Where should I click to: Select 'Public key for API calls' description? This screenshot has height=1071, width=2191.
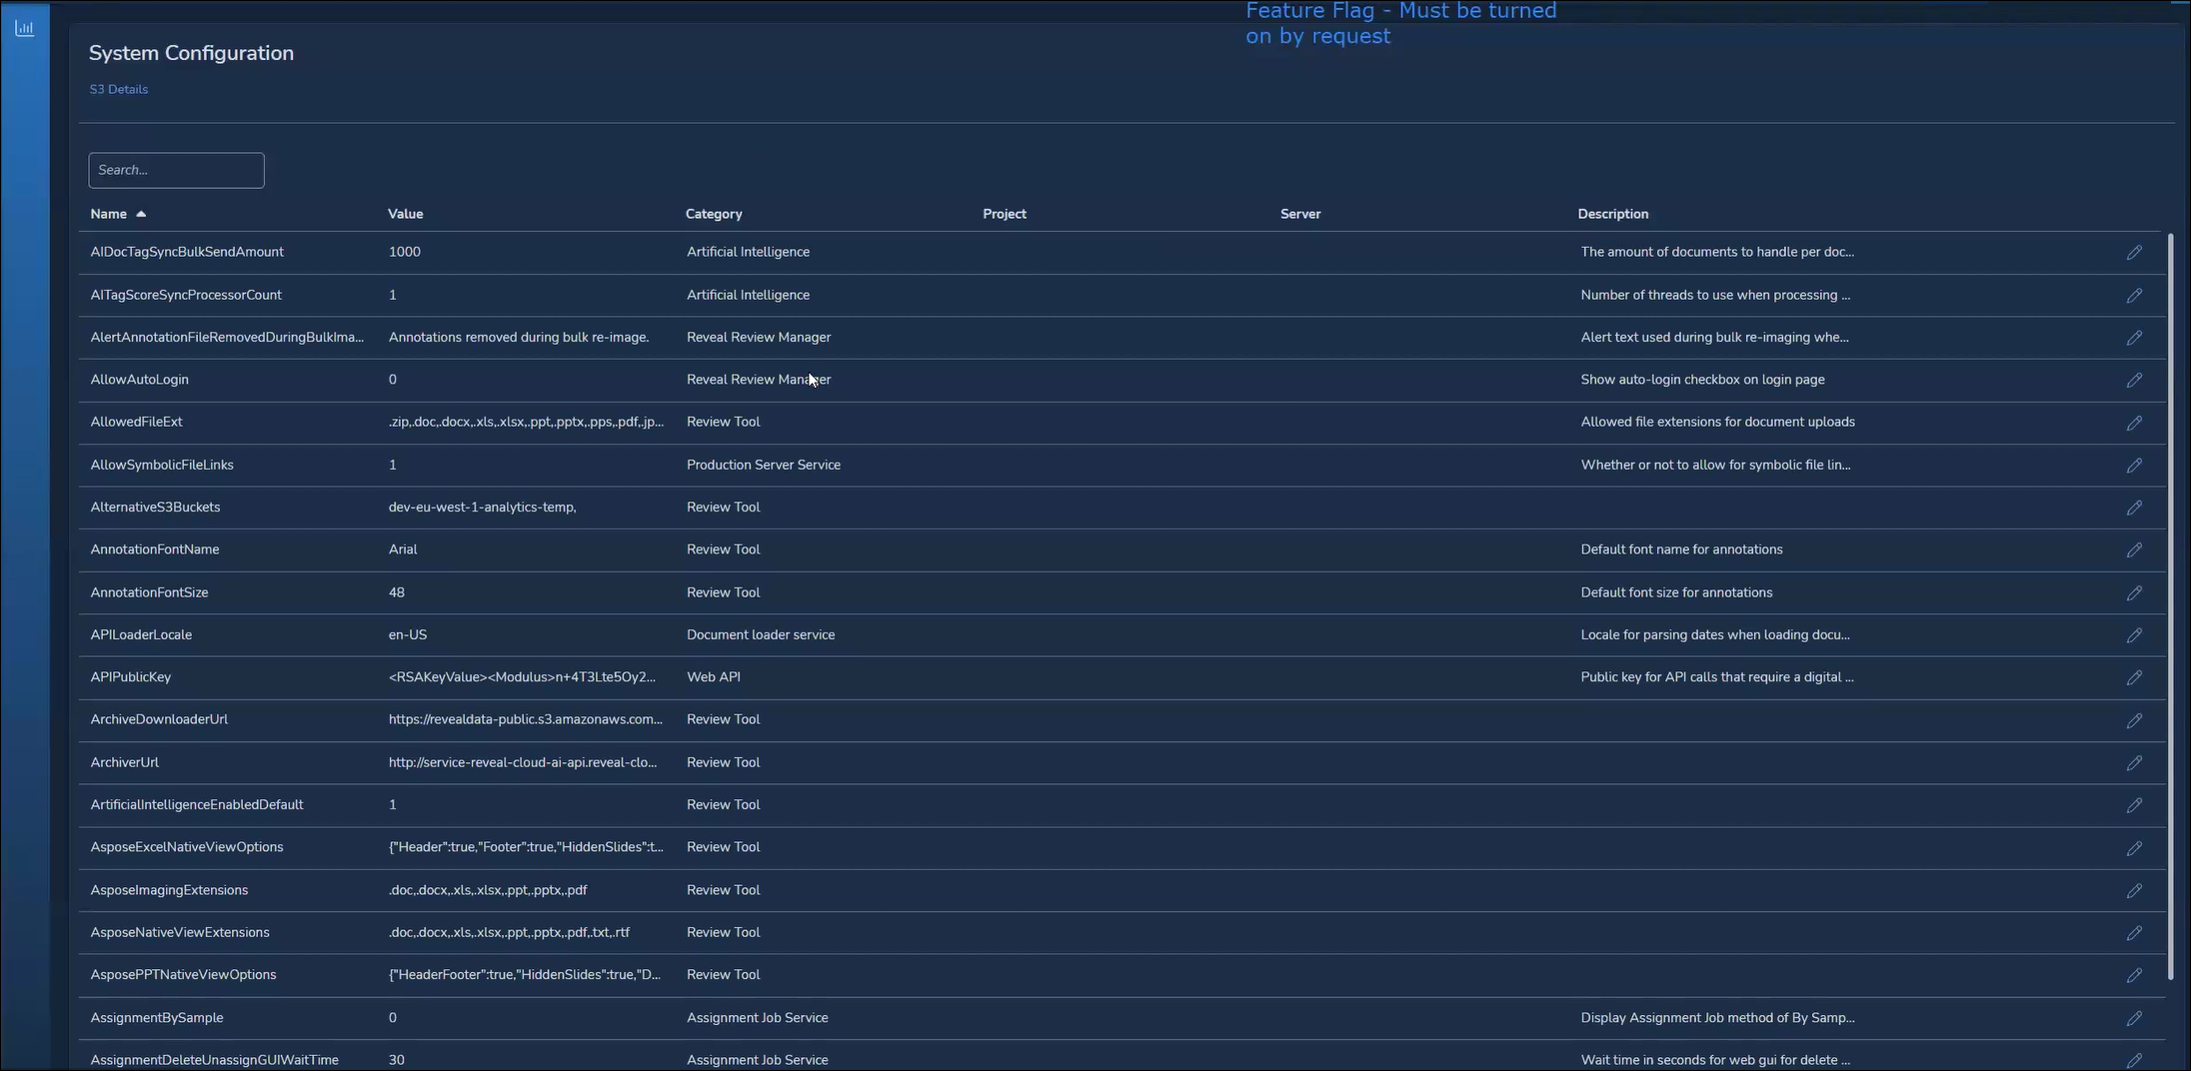[1716, 677]
